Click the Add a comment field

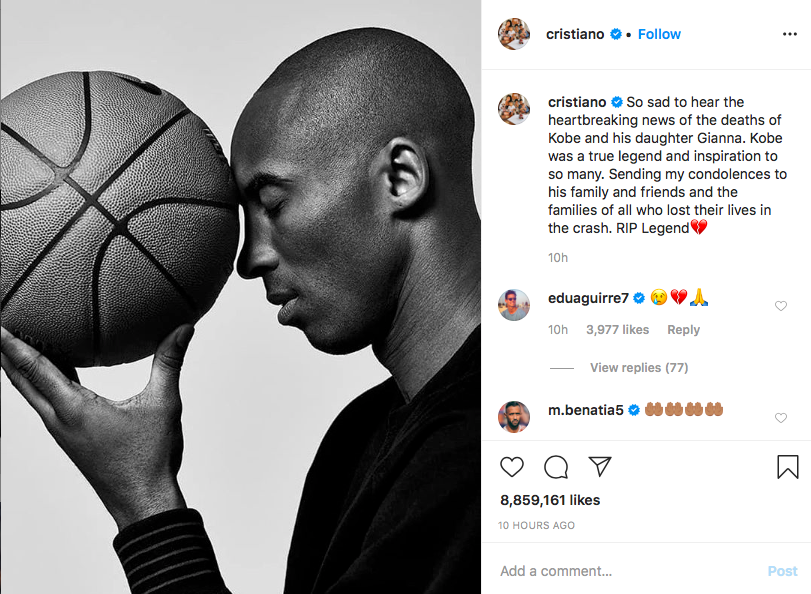tap(628, 571)
